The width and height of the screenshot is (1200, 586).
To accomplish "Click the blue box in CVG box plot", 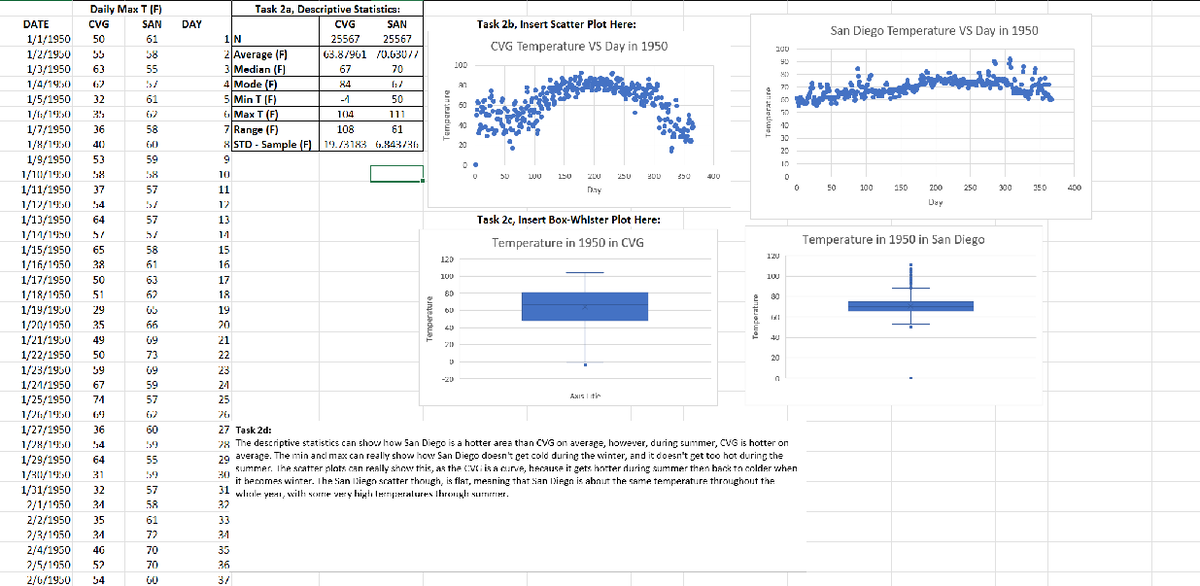I will 584,306.
